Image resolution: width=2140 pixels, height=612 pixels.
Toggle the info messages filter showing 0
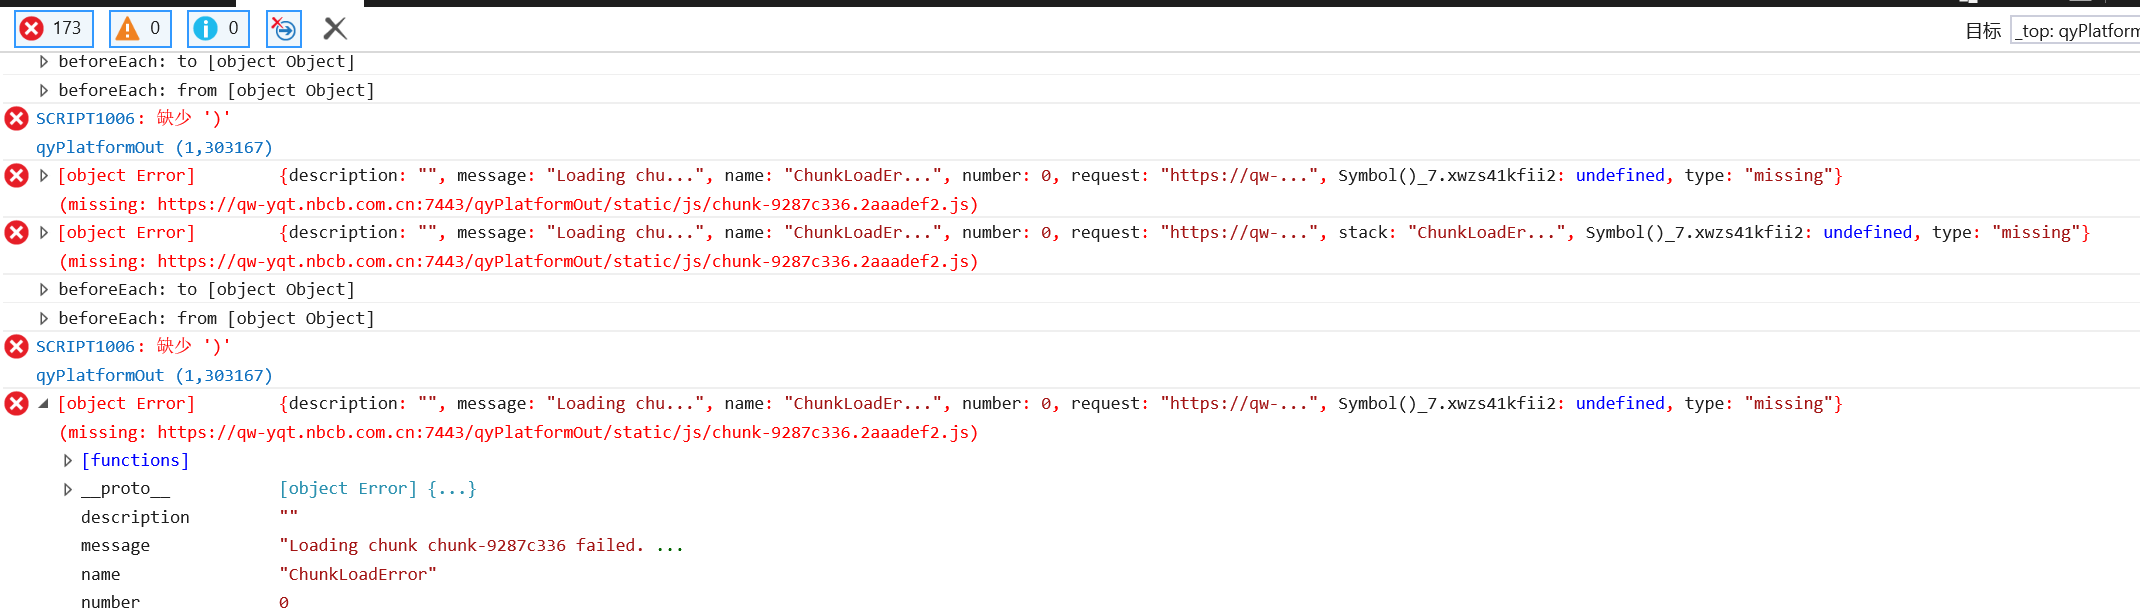tap(218, 29)
